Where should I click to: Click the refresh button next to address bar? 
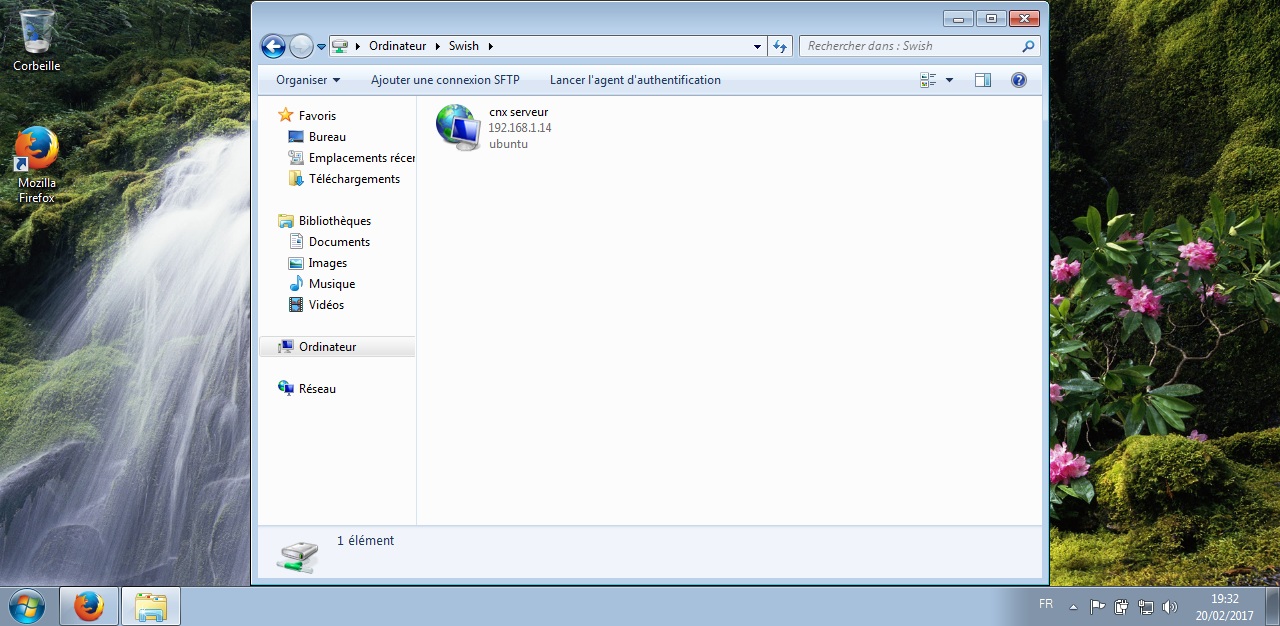[x=781, y=46]
